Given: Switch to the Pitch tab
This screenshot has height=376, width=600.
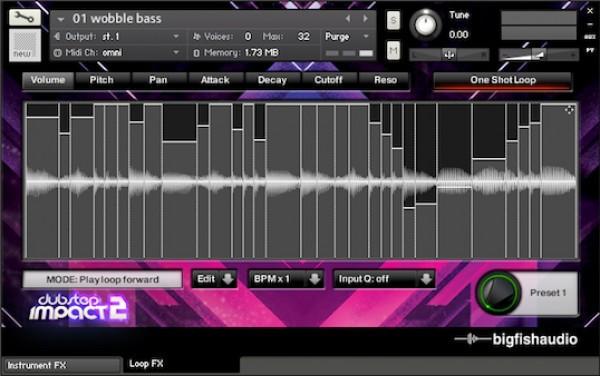Looking at the screenshot, I should tap(101, 80).
